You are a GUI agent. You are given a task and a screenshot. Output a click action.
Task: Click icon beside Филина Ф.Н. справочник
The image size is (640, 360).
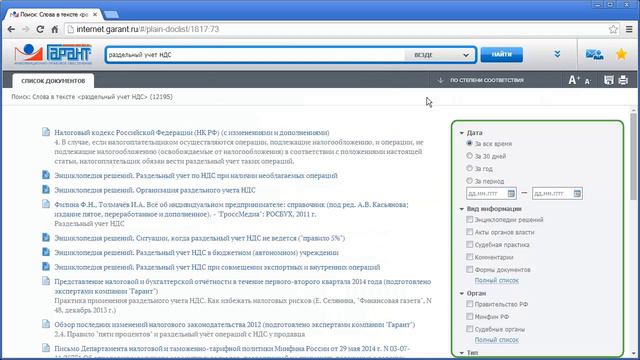coord(46,204)
